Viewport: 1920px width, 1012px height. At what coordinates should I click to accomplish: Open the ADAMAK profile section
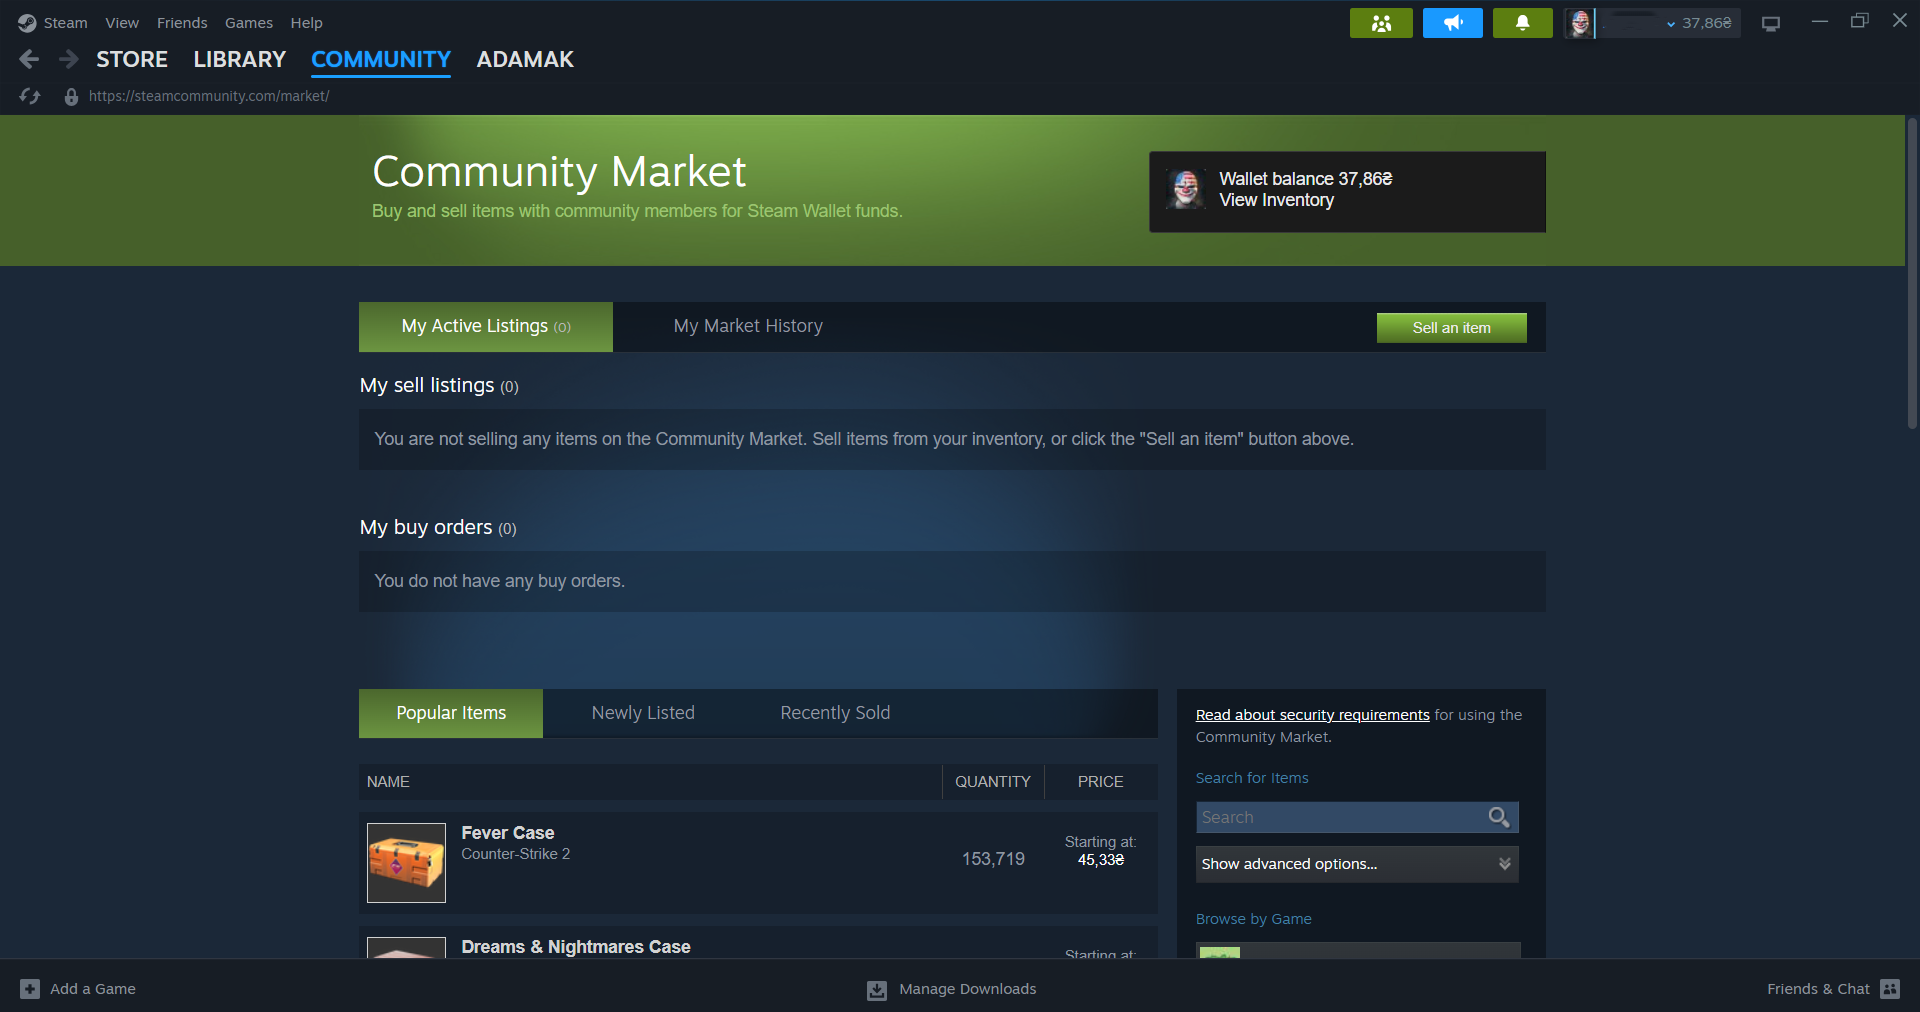pyautogui.click(x=525, y=60)
